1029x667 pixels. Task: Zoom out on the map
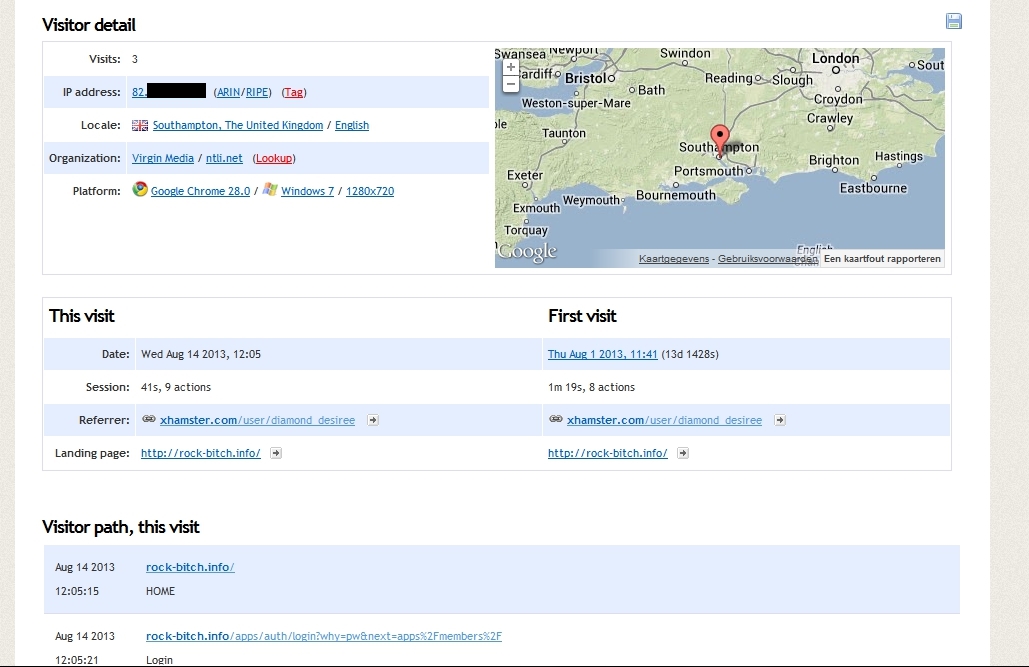(511, 84)
